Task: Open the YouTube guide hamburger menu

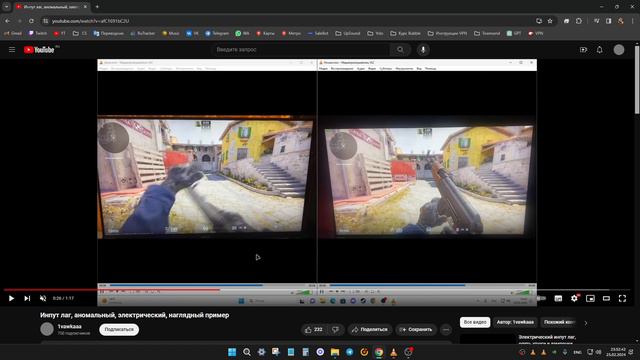Action: 12,50
